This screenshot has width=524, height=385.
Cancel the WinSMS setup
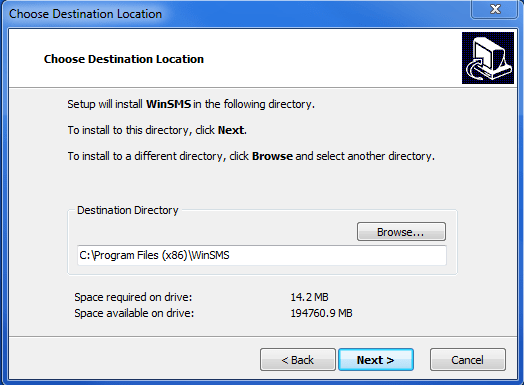(468, 360)
